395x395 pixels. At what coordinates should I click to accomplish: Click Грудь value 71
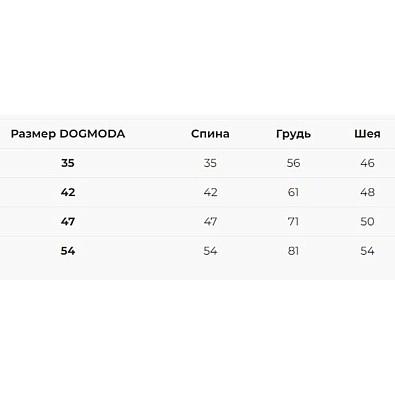click(293, 221)
